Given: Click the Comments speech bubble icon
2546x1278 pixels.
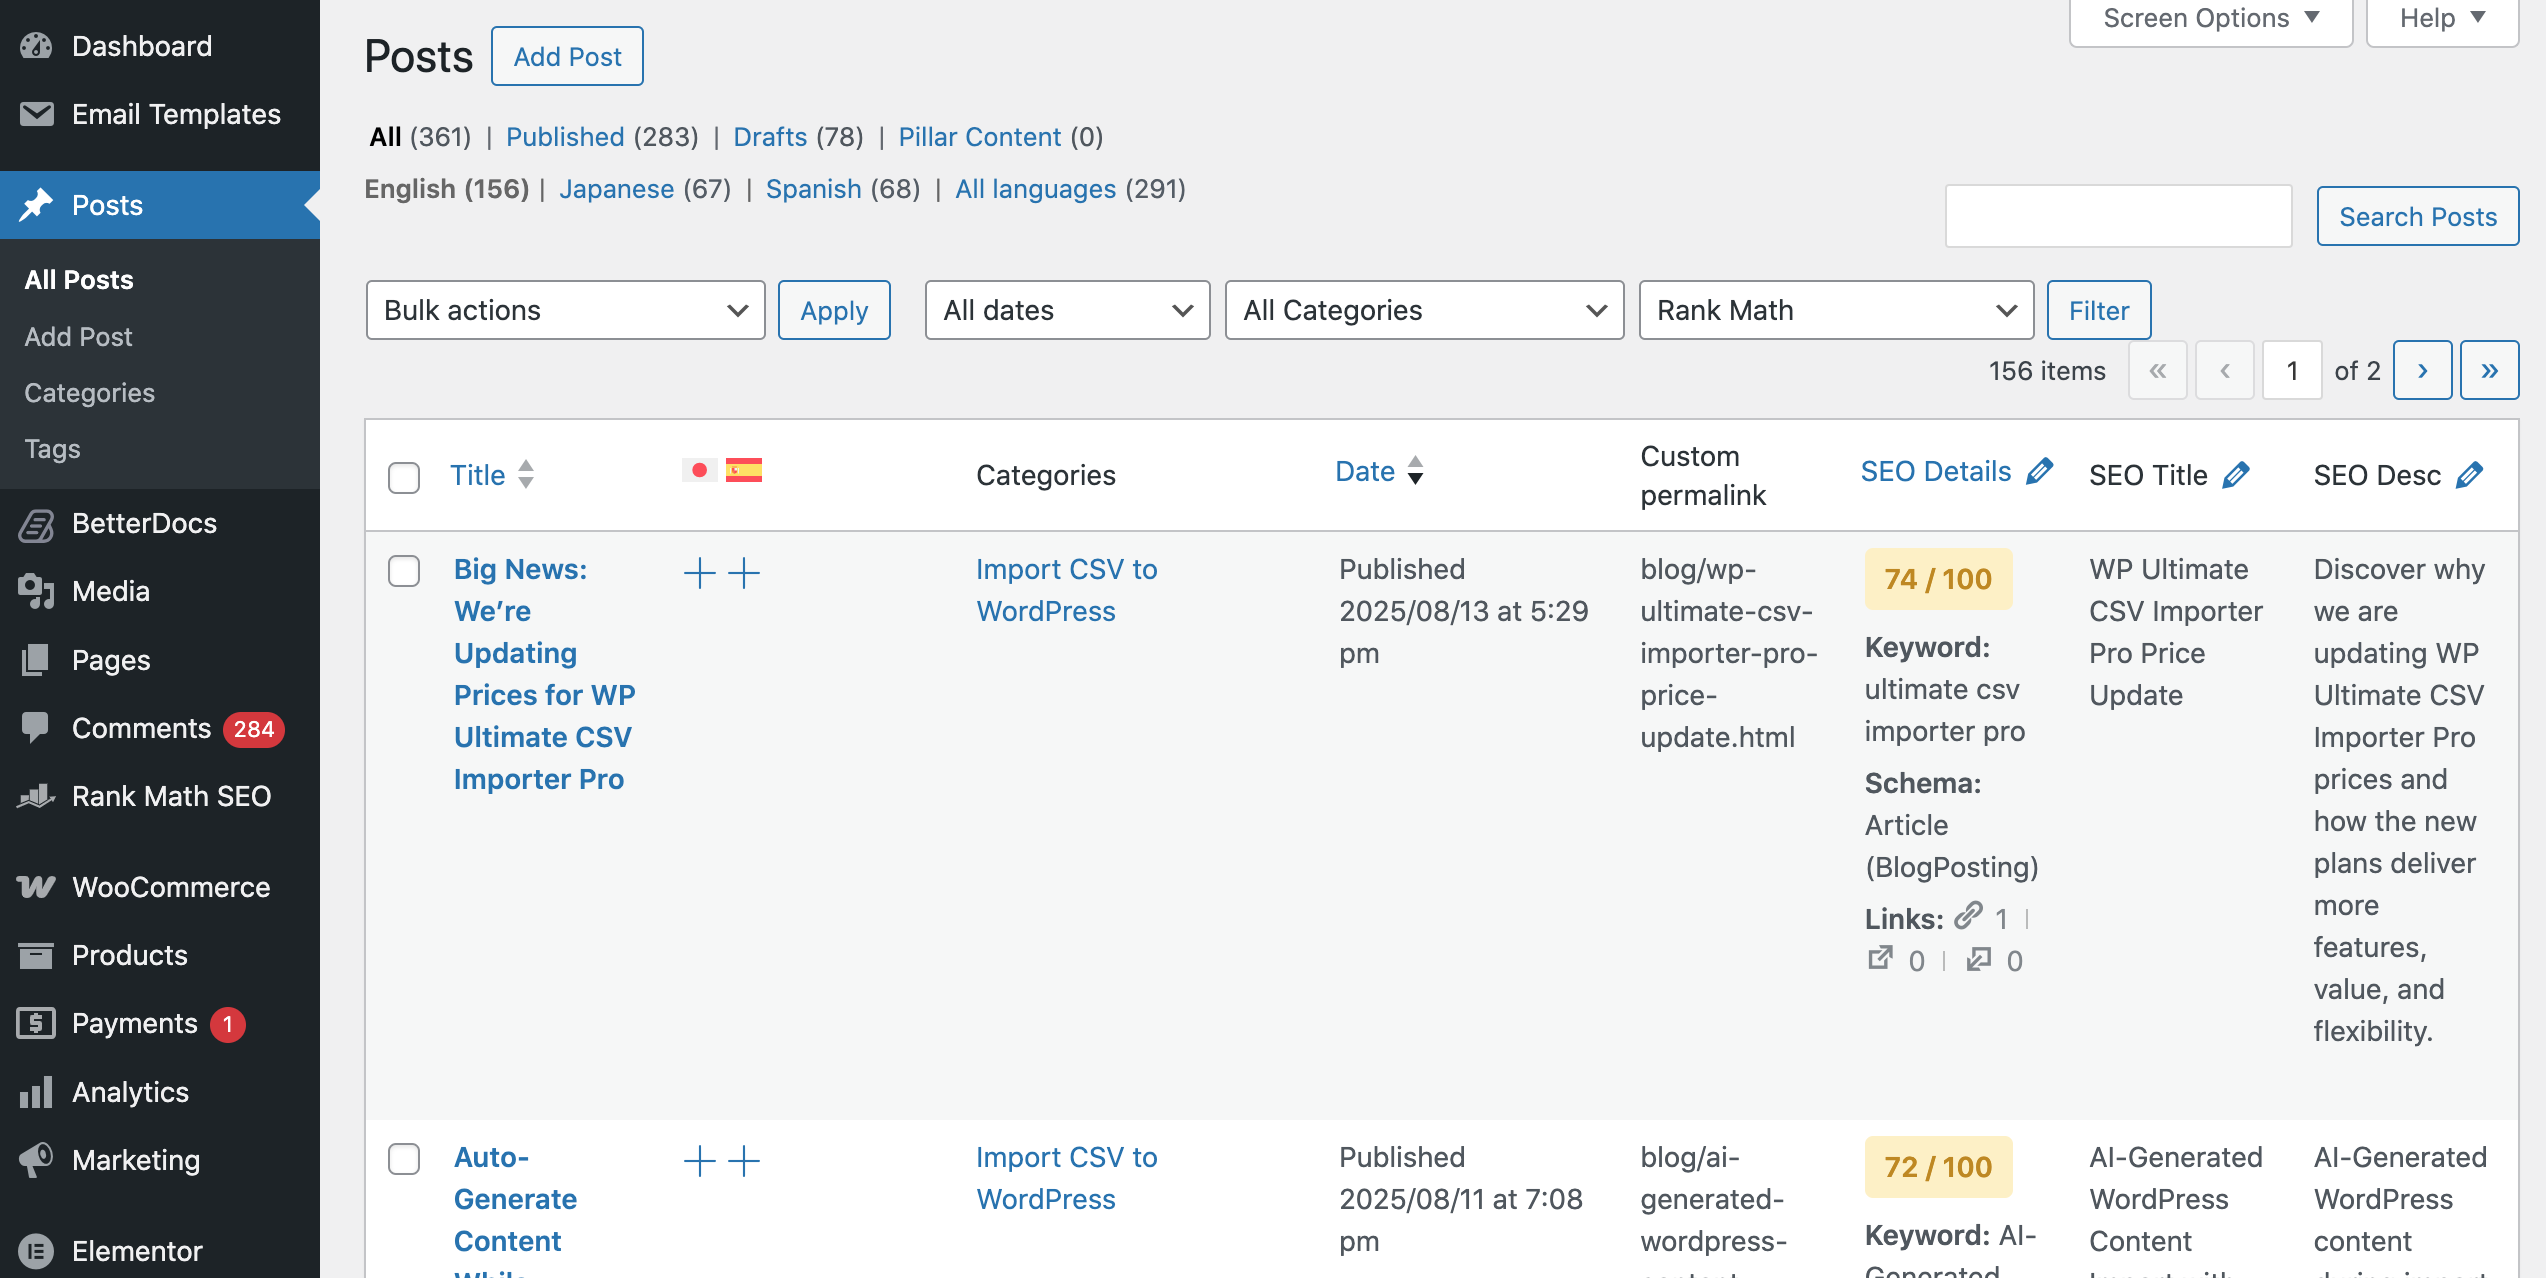Looking at the screenshot, I should coord(37,728).
